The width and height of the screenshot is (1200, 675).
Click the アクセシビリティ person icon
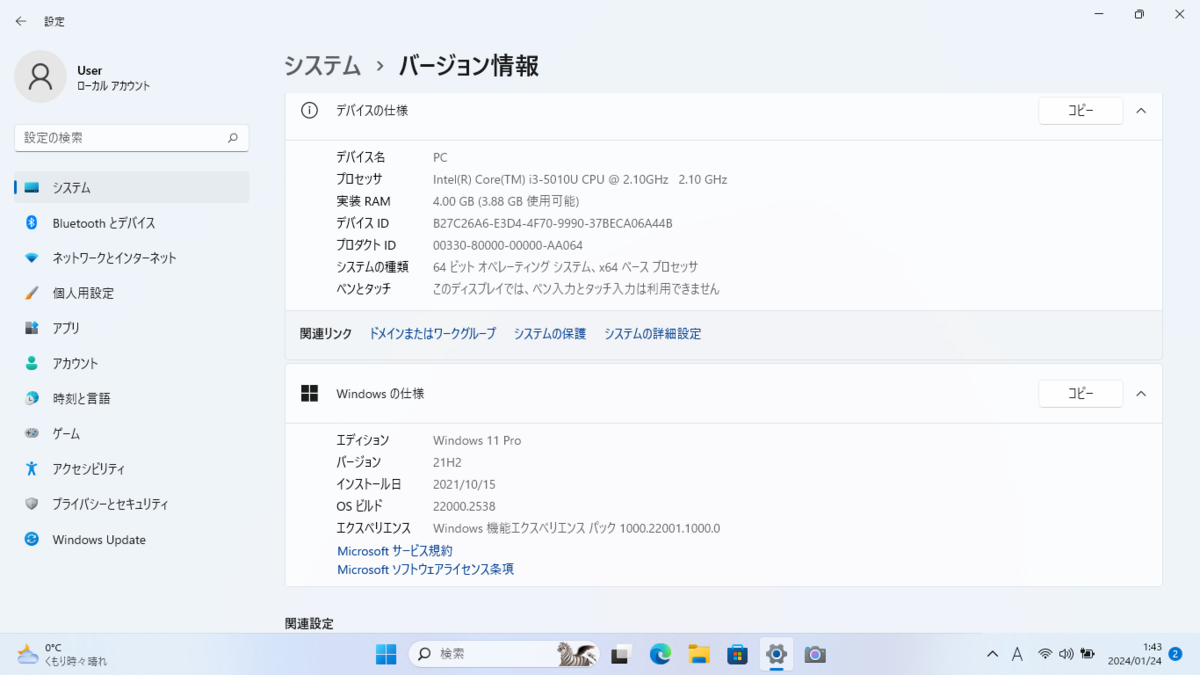click(32, 469)
